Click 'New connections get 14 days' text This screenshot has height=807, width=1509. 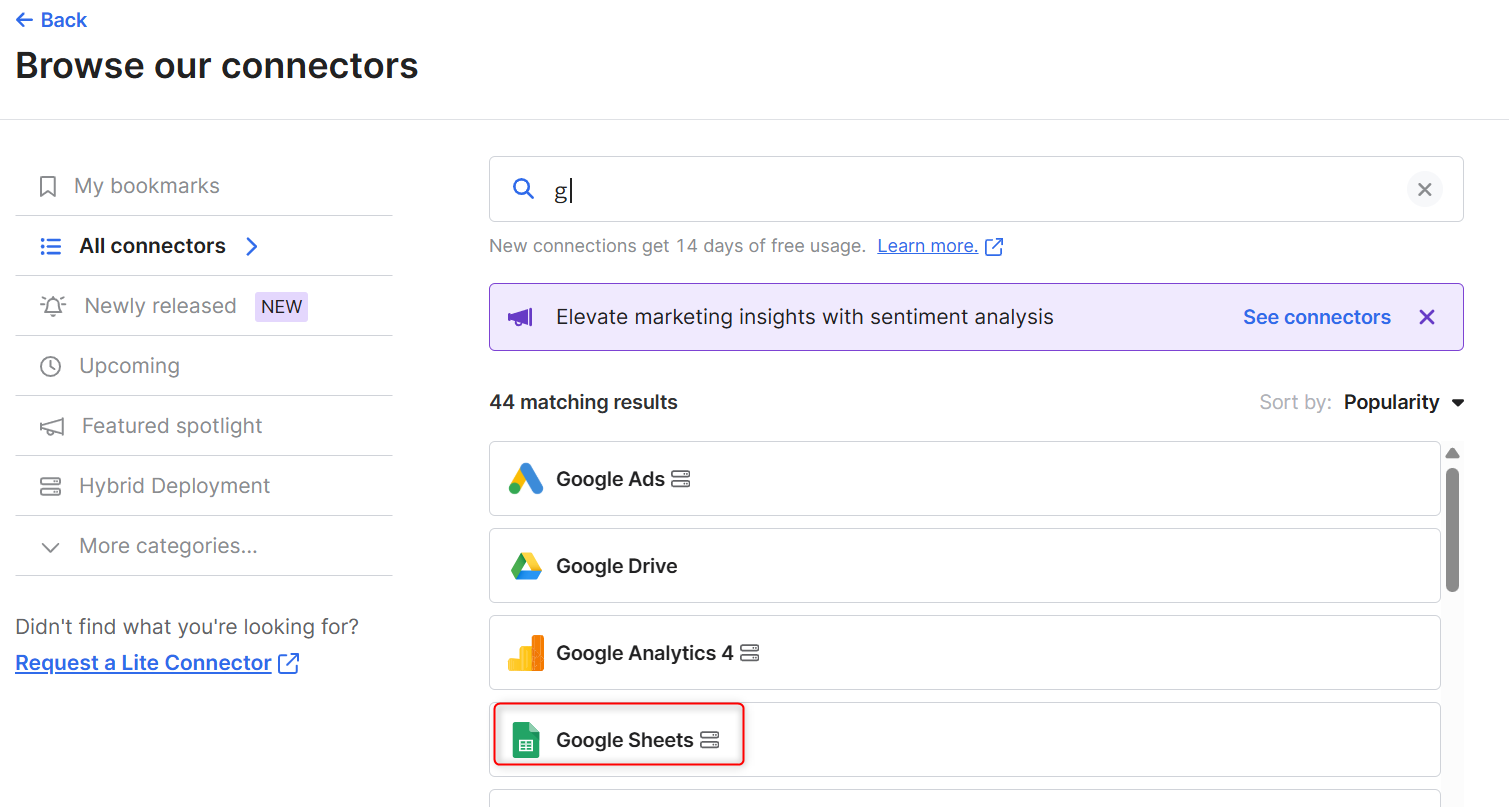tap(677, 246)
